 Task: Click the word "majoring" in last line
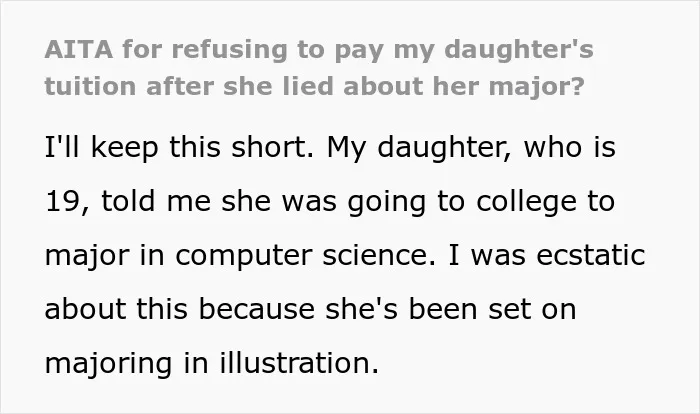(x=108, y=364)
